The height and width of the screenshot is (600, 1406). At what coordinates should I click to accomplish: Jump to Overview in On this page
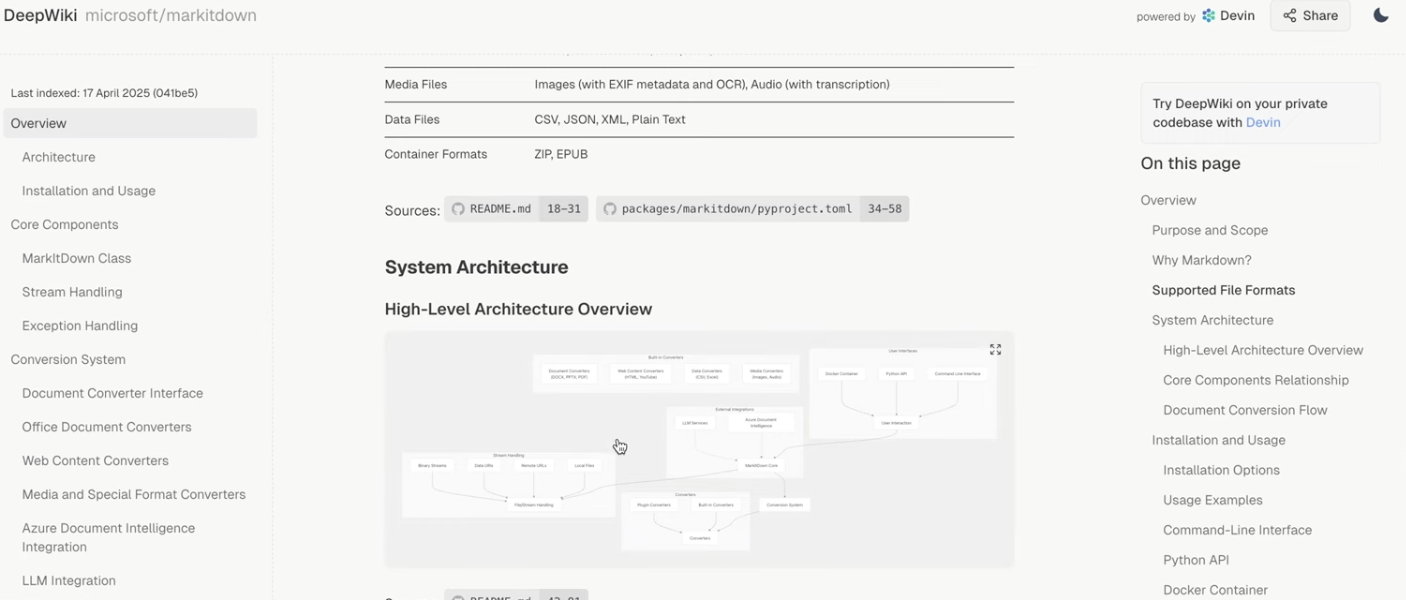[1168, 200]
